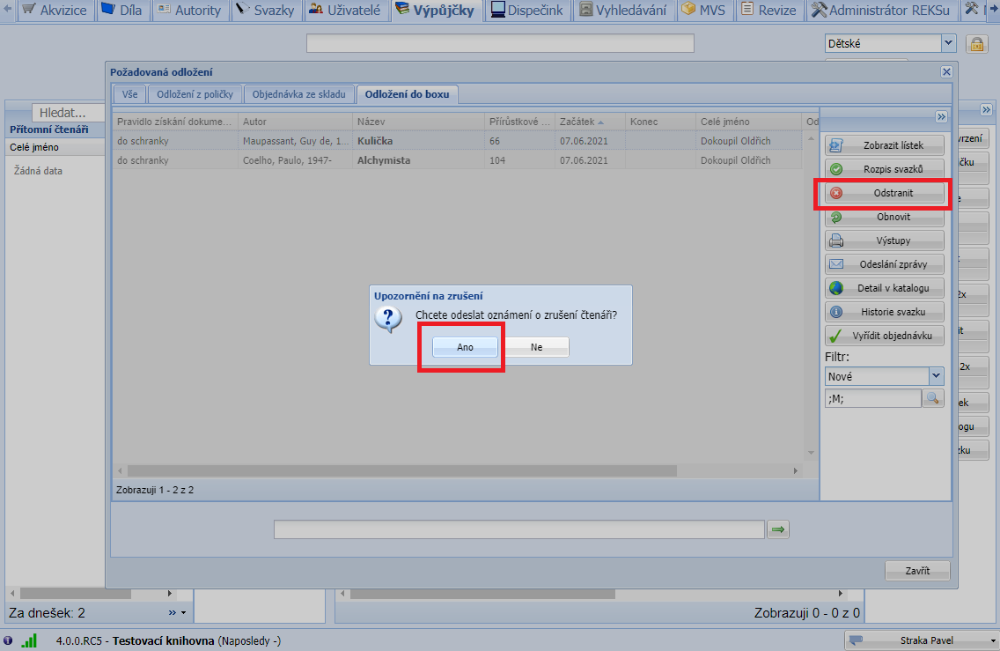Click the Odstranit red remove button

point(884,193)
